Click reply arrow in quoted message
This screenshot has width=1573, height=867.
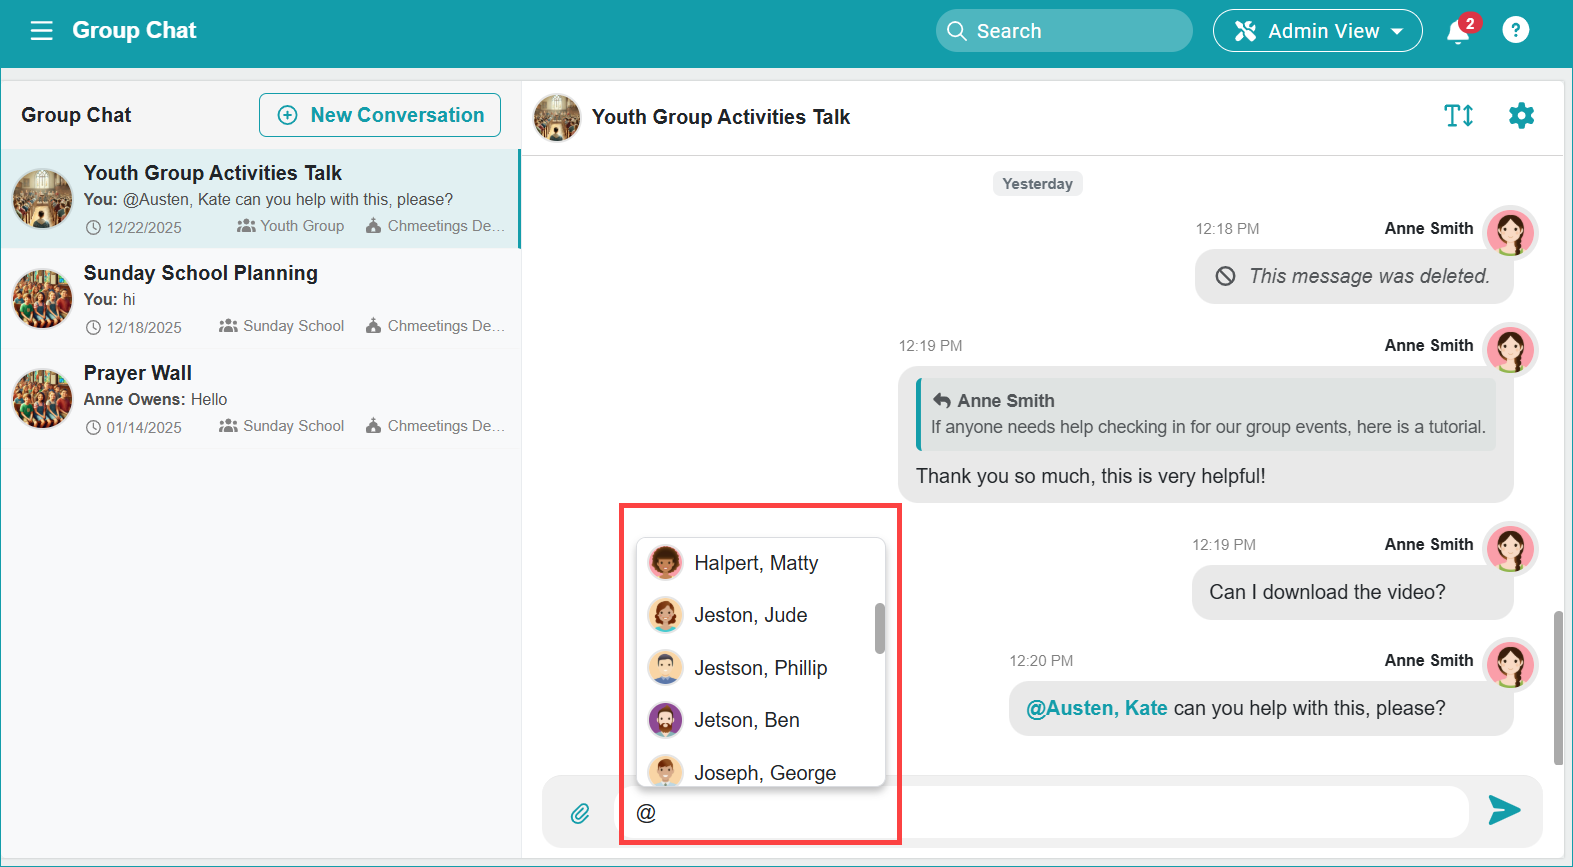click(941, 400)
